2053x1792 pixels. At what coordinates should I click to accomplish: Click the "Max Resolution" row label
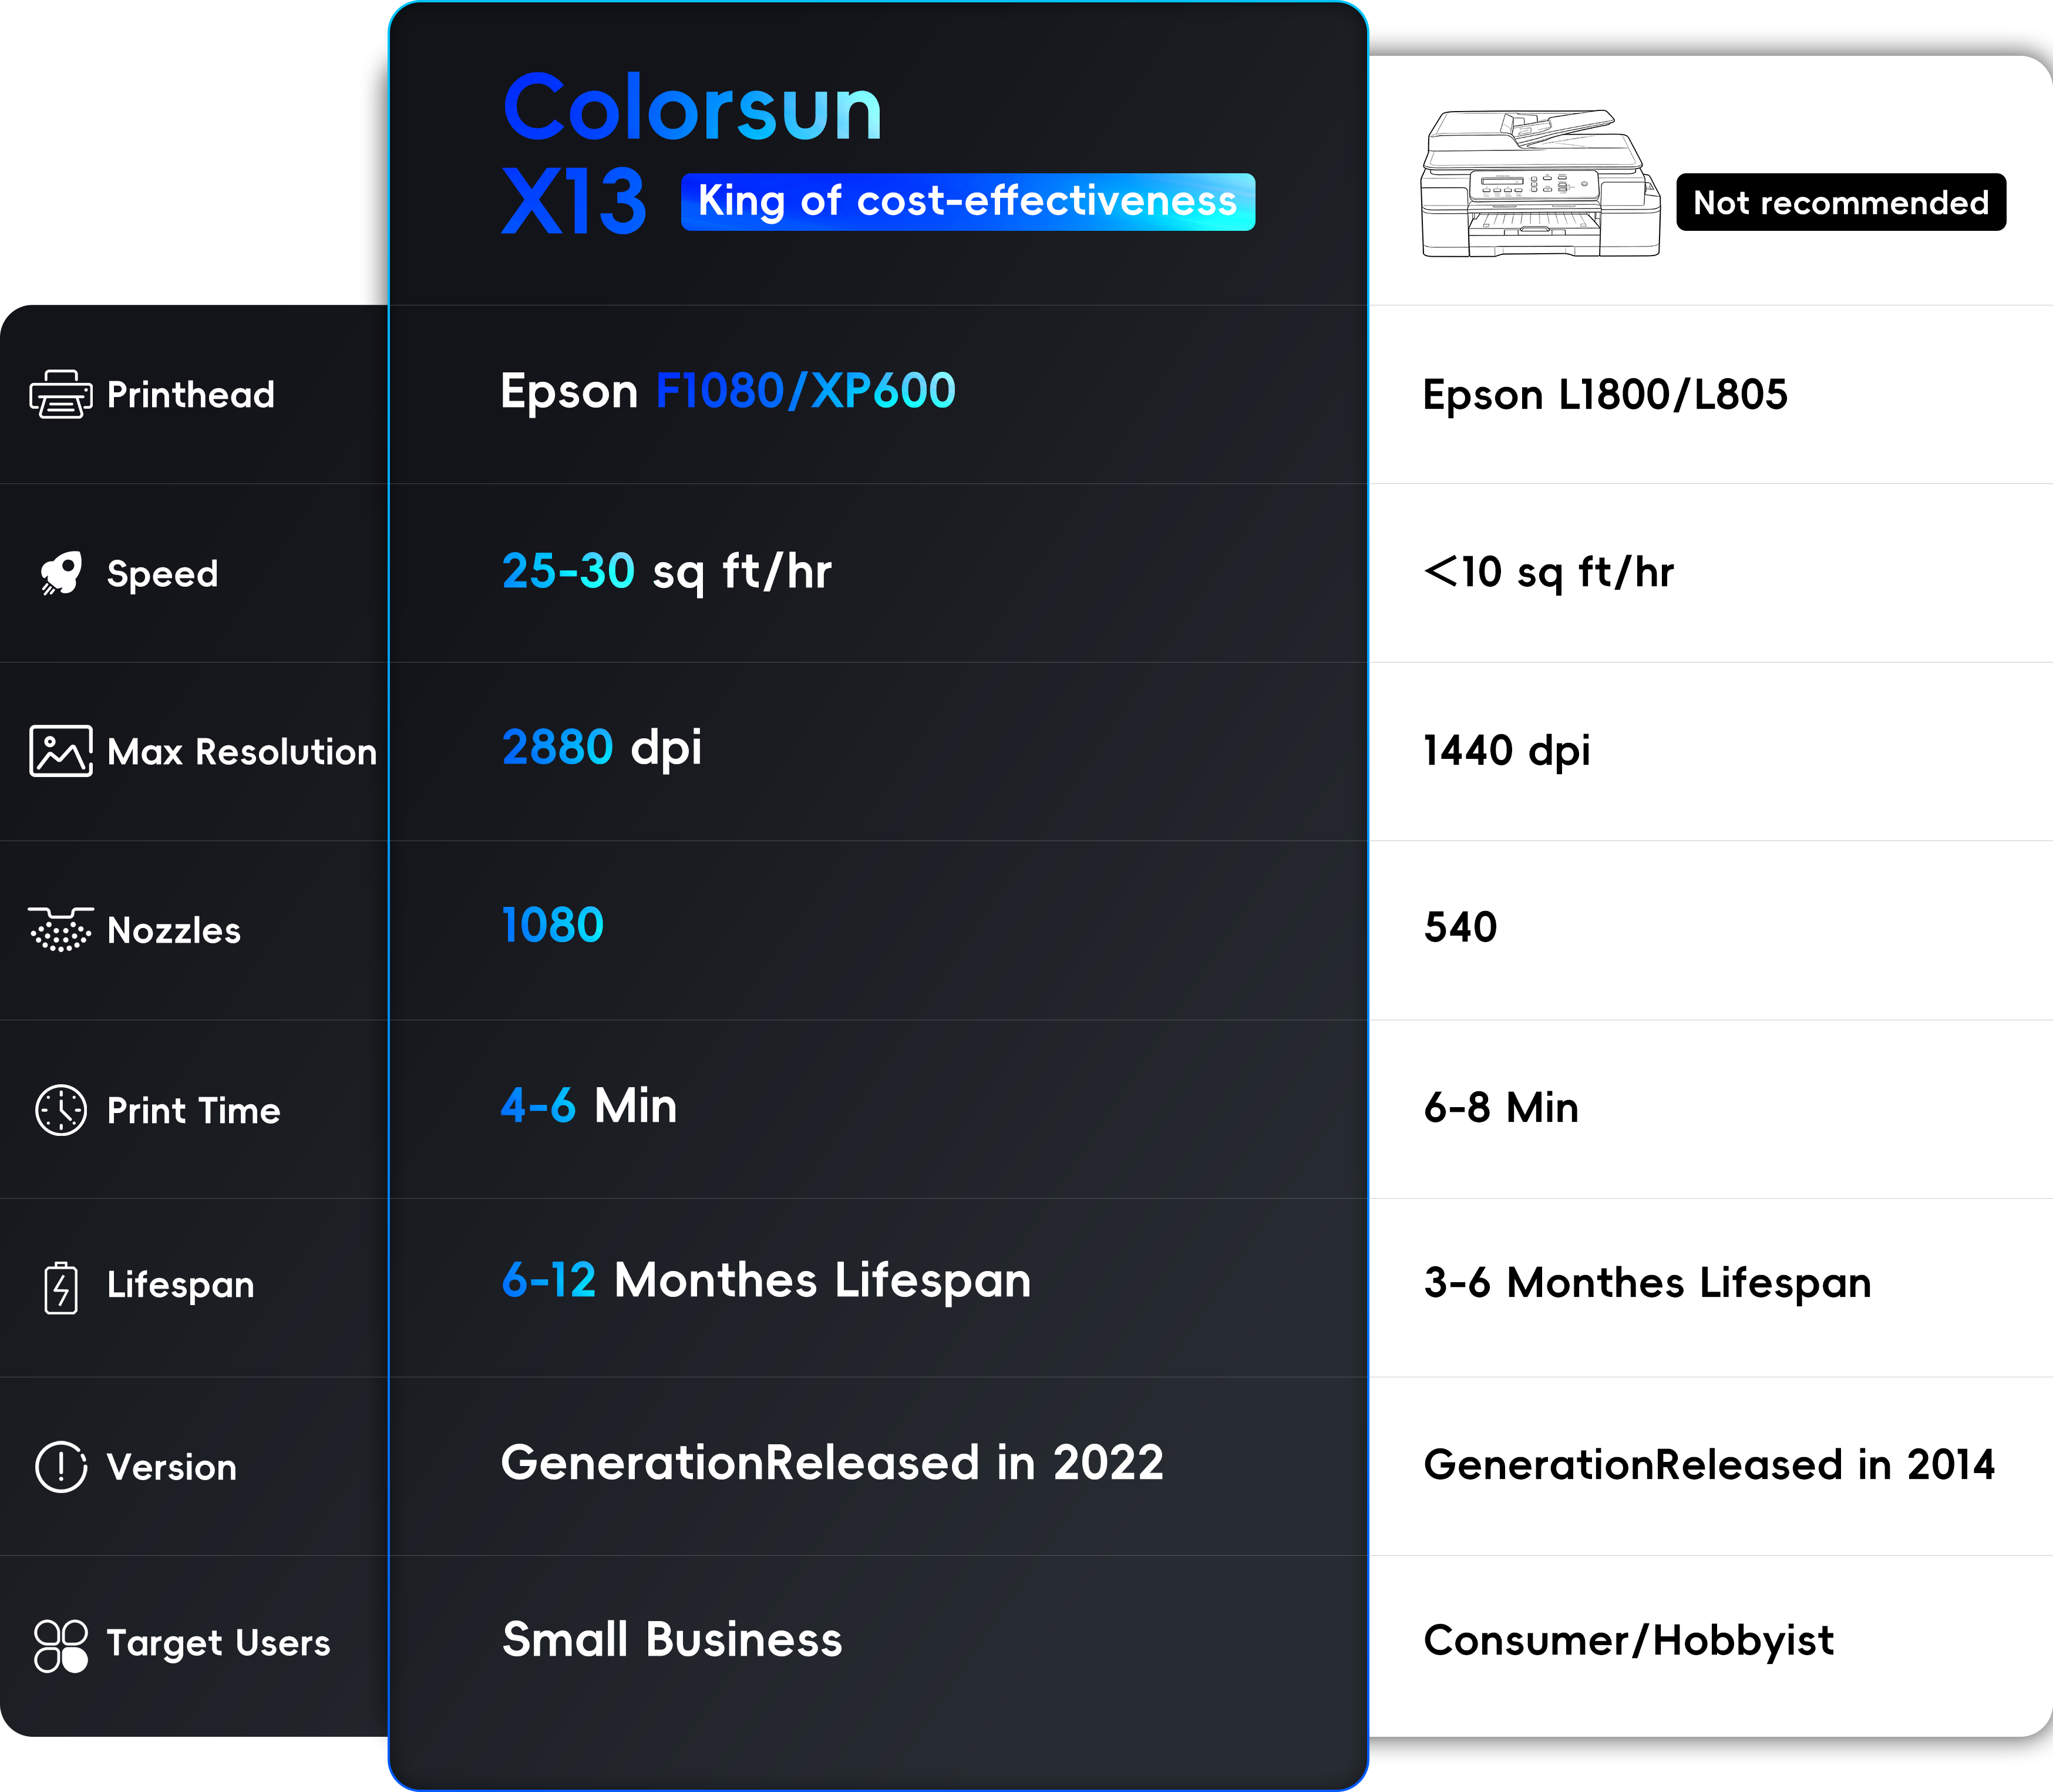click(242, 752)
